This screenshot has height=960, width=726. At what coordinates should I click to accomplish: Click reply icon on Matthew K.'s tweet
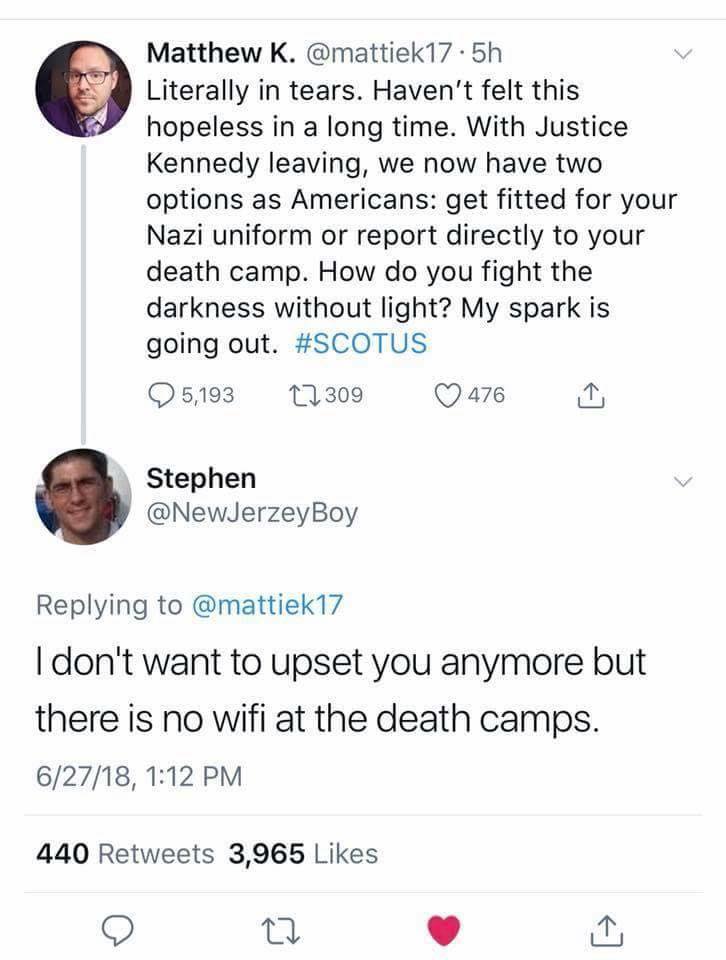coord(161,395)
